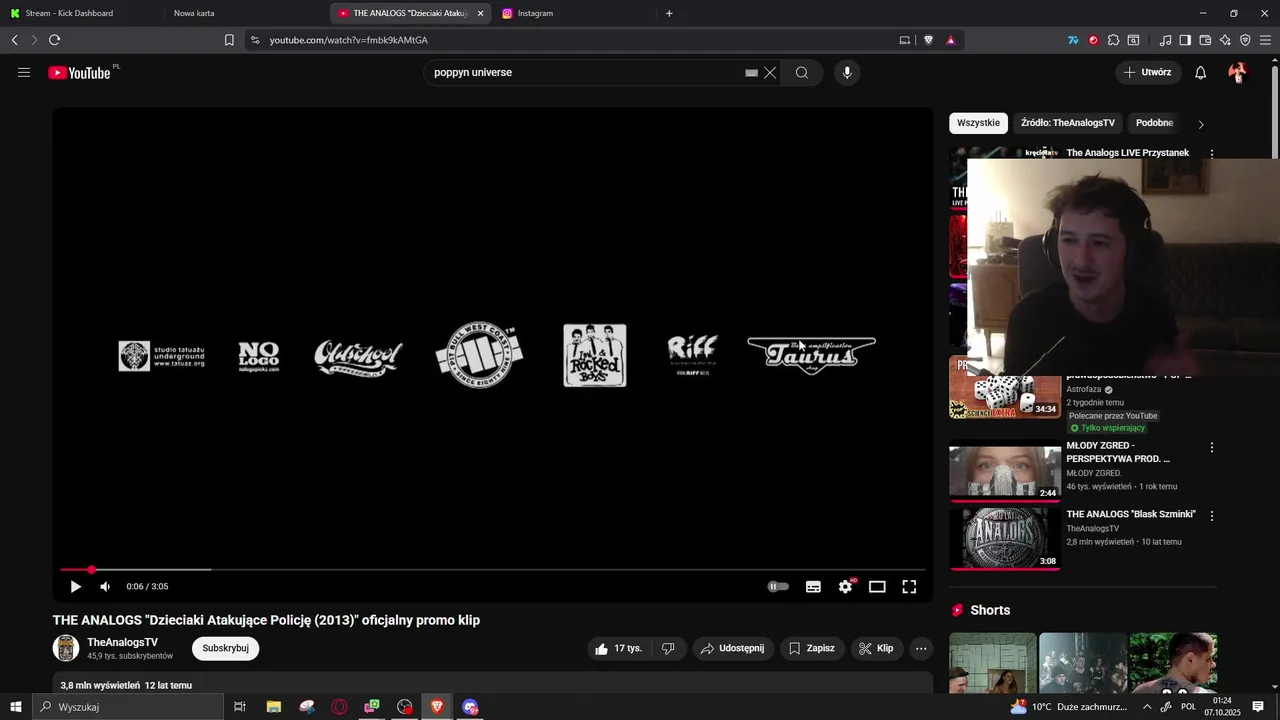Open the browser main menu
The image size is (1280, 720).
tap(1266, 40)
